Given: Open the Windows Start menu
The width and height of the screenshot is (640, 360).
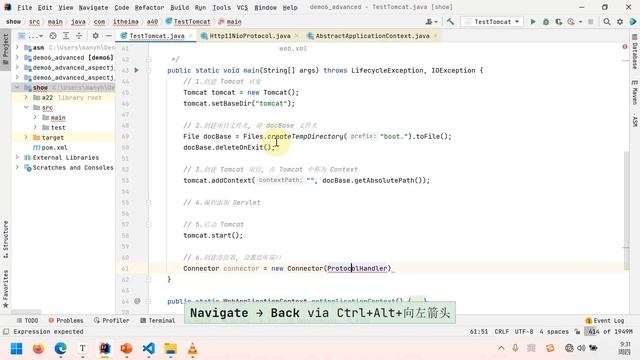Looking at the screenshot, I should click(16, 349).
